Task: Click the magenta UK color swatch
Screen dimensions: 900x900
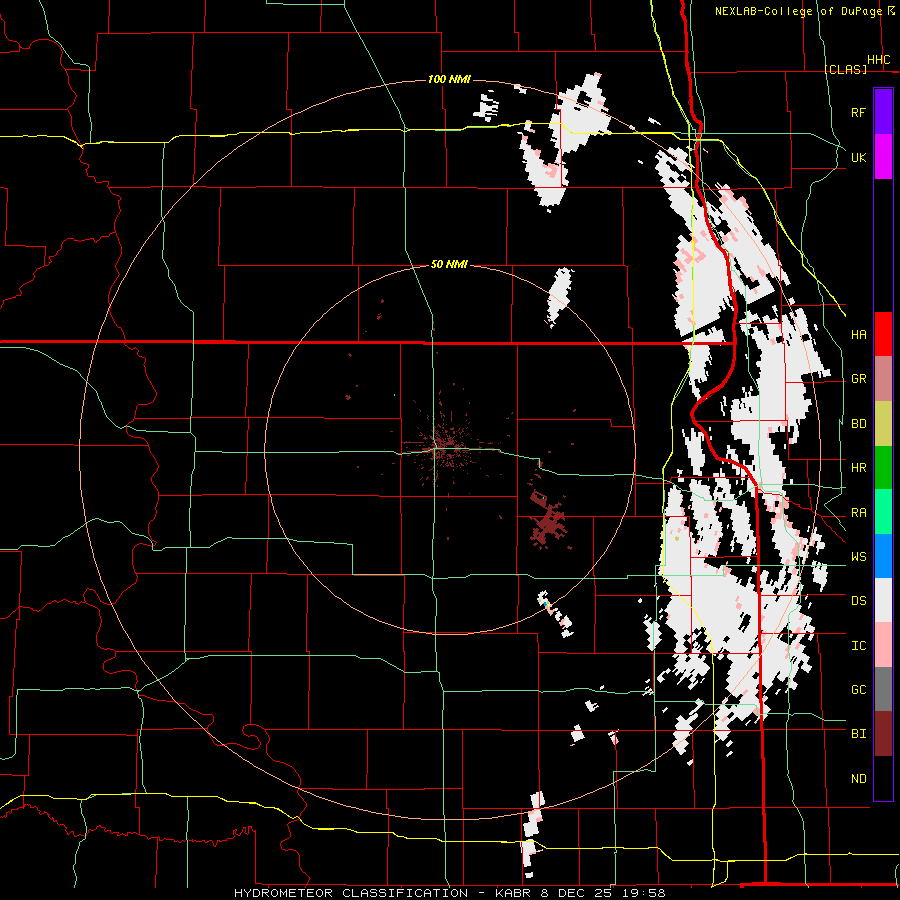Action: coord(883,157)
